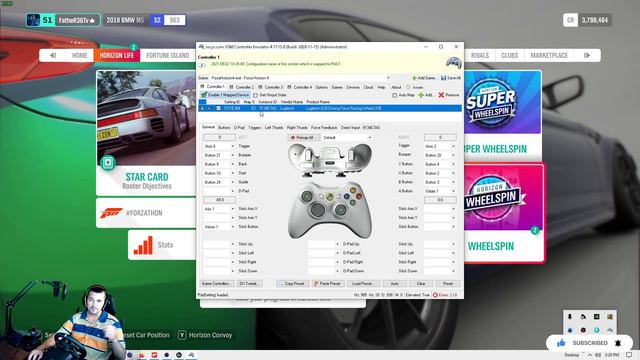Screen dimensions: 640x360
Task: Open the left Stick Axis X dropdown
Action: coord(233,209)
